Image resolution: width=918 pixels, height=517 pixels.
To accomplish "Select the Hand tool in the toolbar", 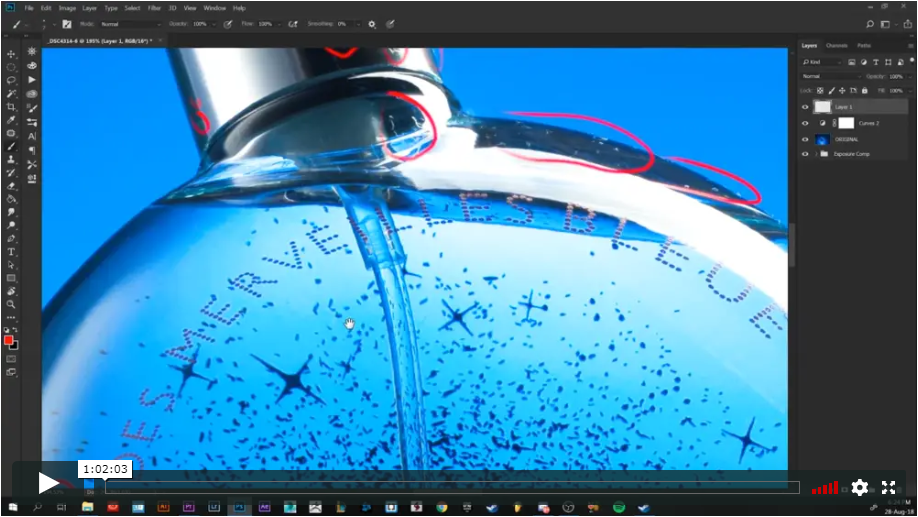I will click(11, 291).
